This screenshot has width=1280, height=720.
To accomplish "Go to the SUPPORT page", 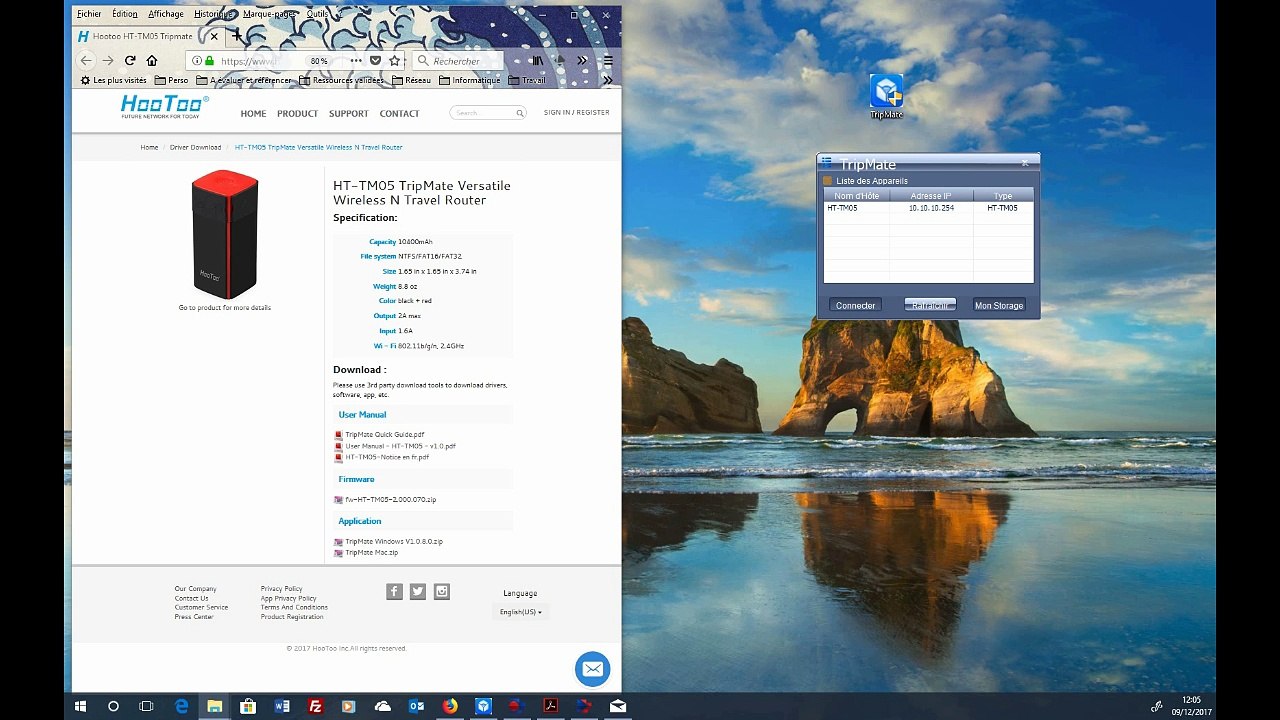I will [349, 114].
